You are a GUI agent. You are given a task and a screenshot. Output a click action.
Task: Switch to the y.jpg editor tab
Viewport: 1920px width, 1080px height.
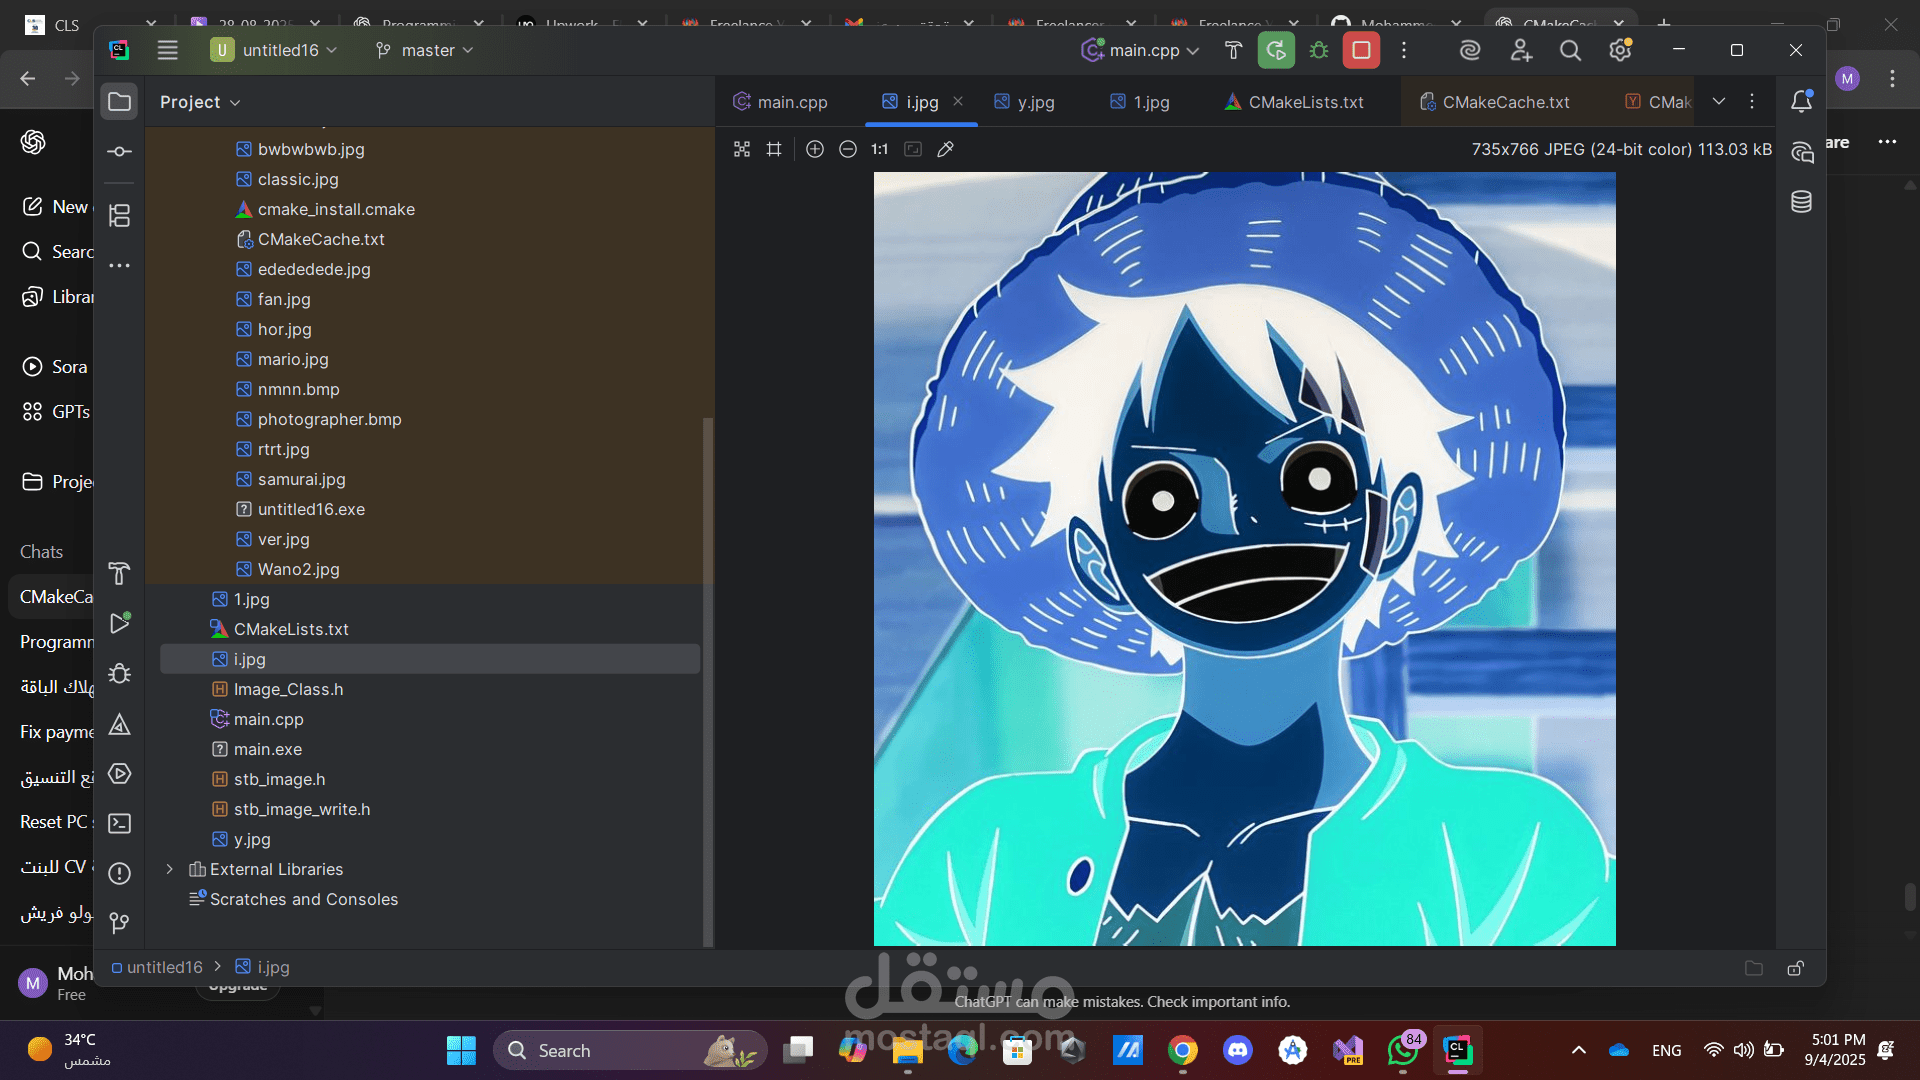point(1024,102)
